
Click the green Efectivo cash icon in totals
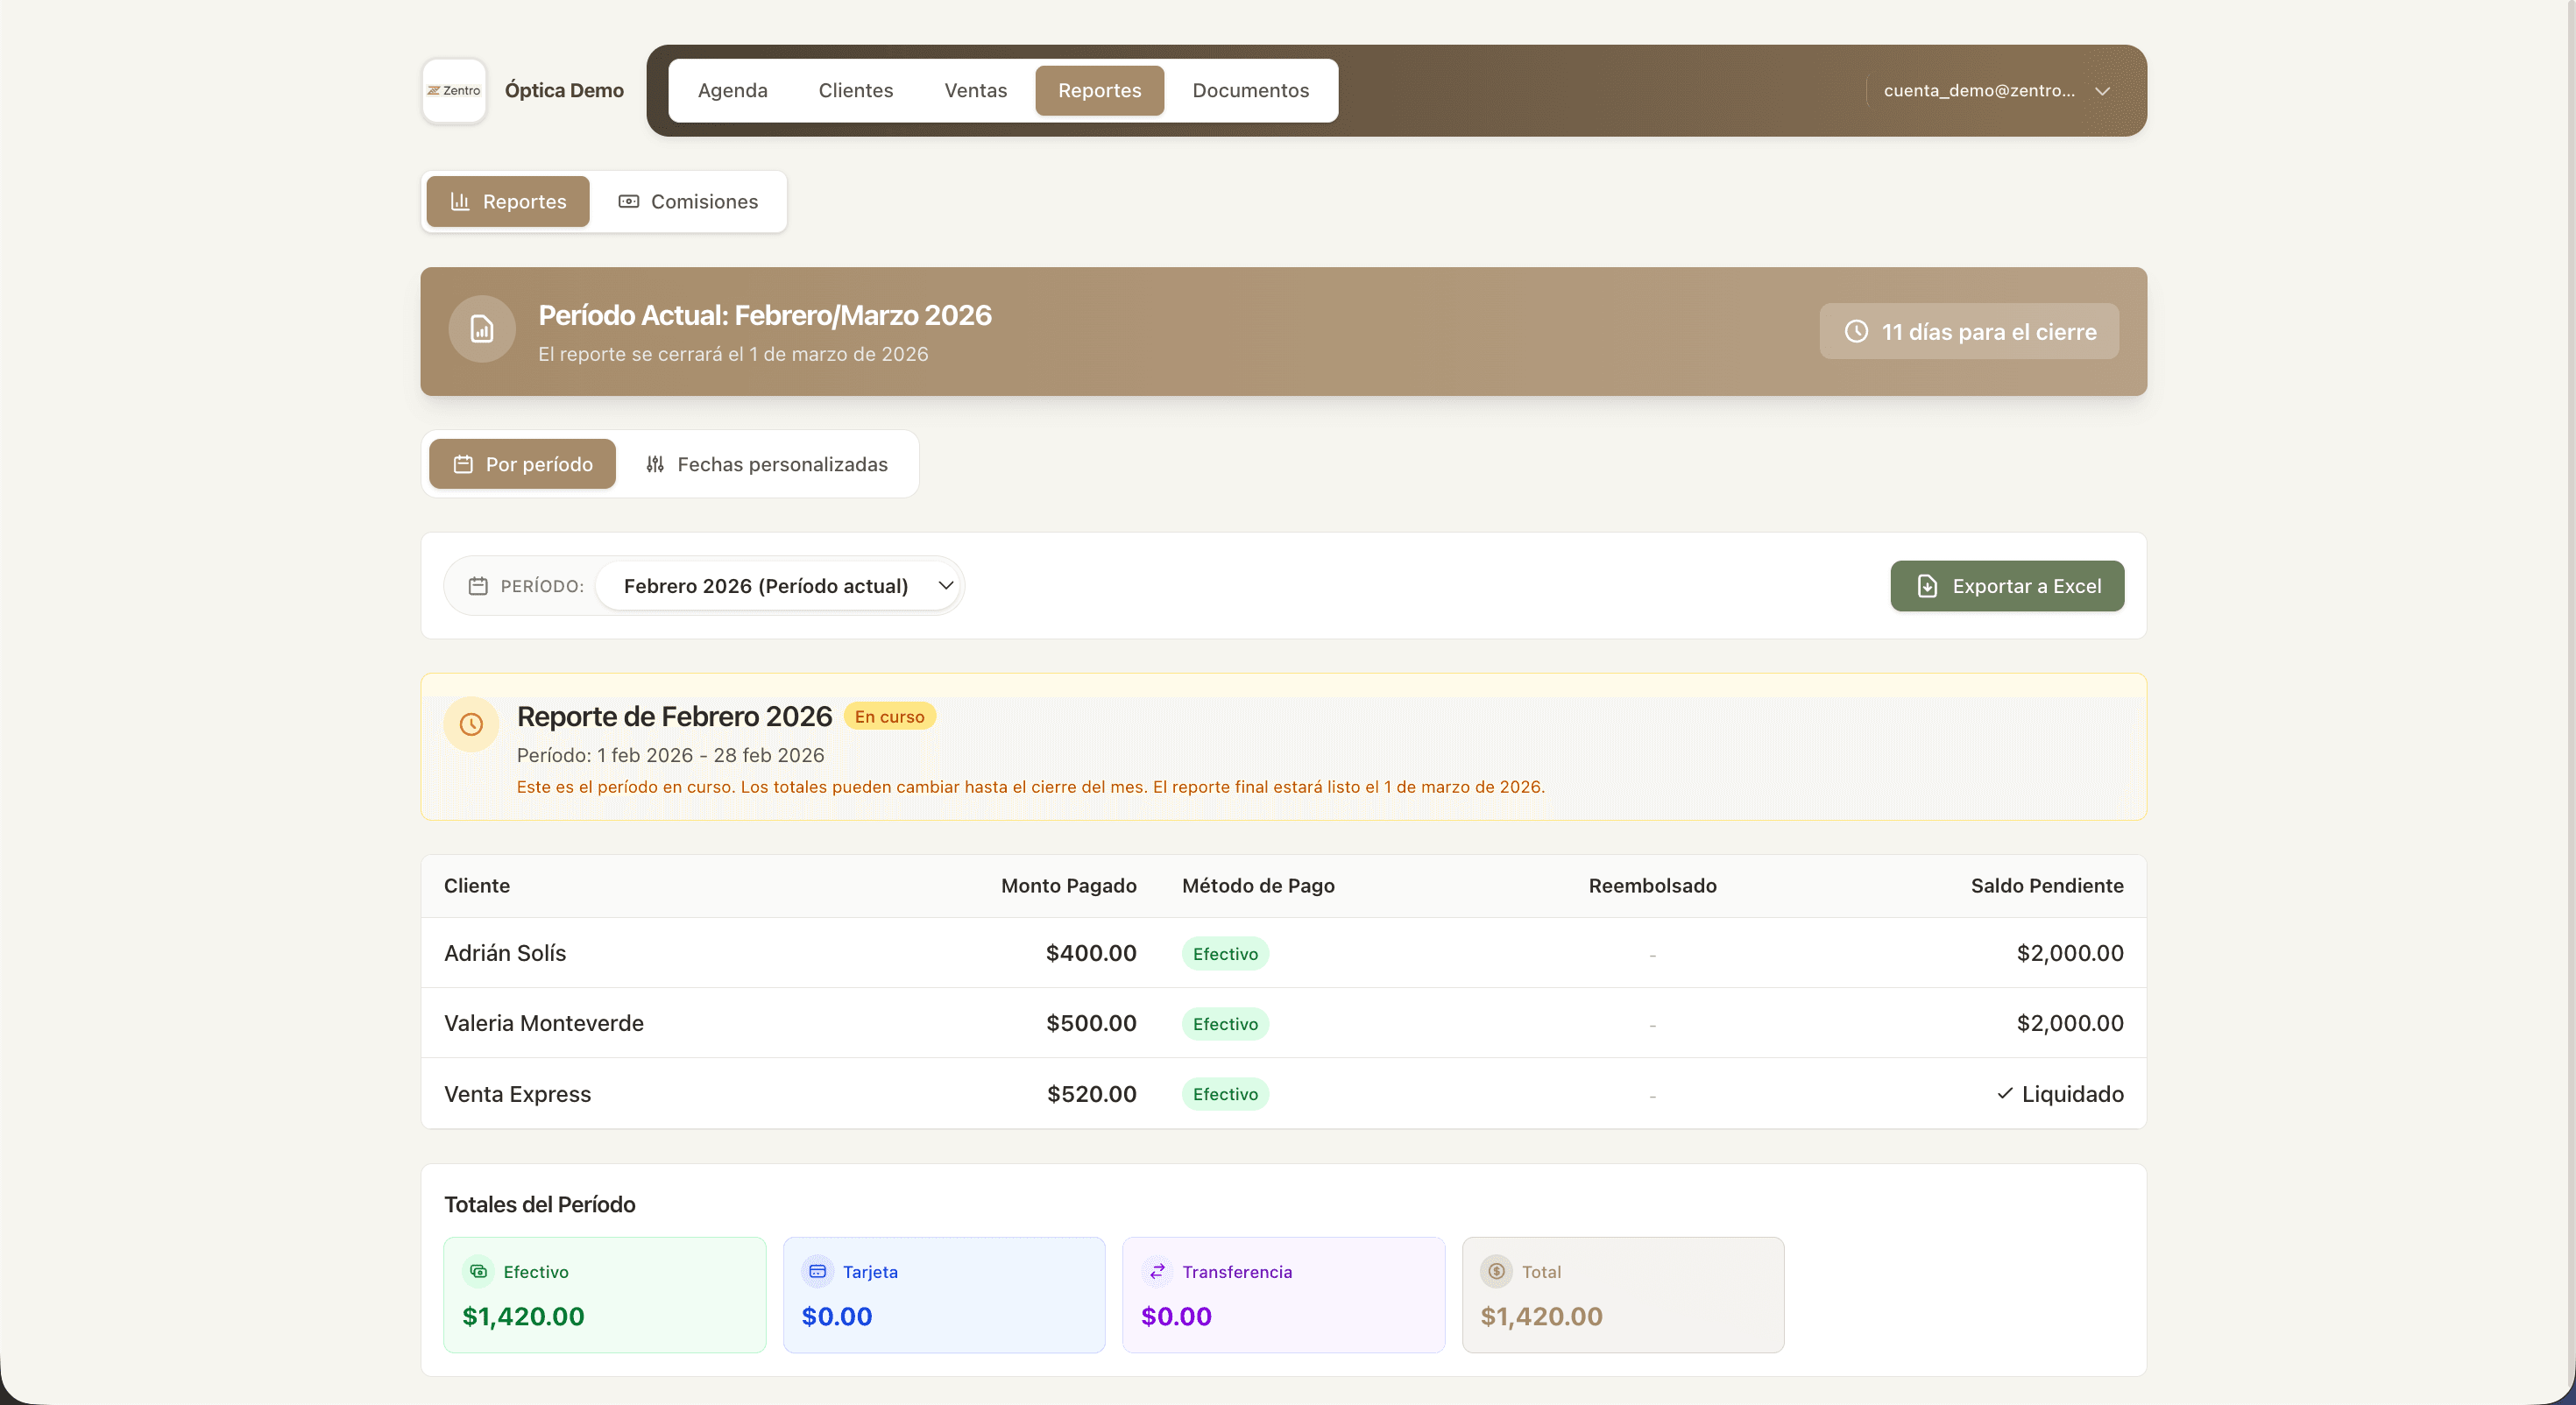tap(479, 1271)
